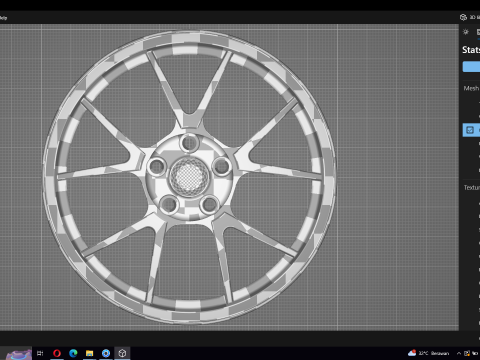This screenshot has height=360, width=480.
Task: Open the Help menu
Action: tap(3, 18)
